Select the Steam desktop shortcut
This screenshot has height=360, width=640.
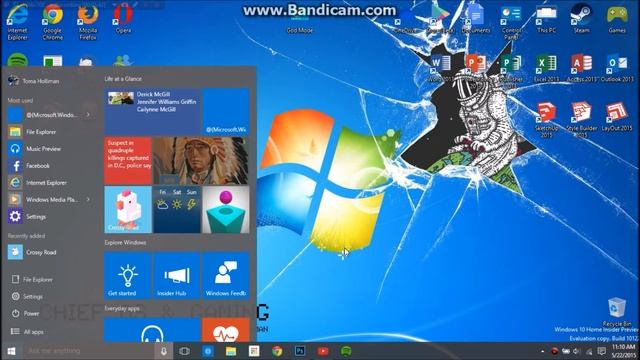[x=581, y=18]
